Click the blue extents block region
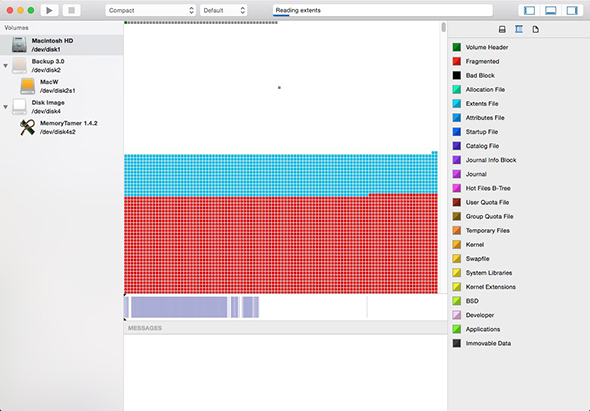Screen dimensions: 590x411 [281, 175]
